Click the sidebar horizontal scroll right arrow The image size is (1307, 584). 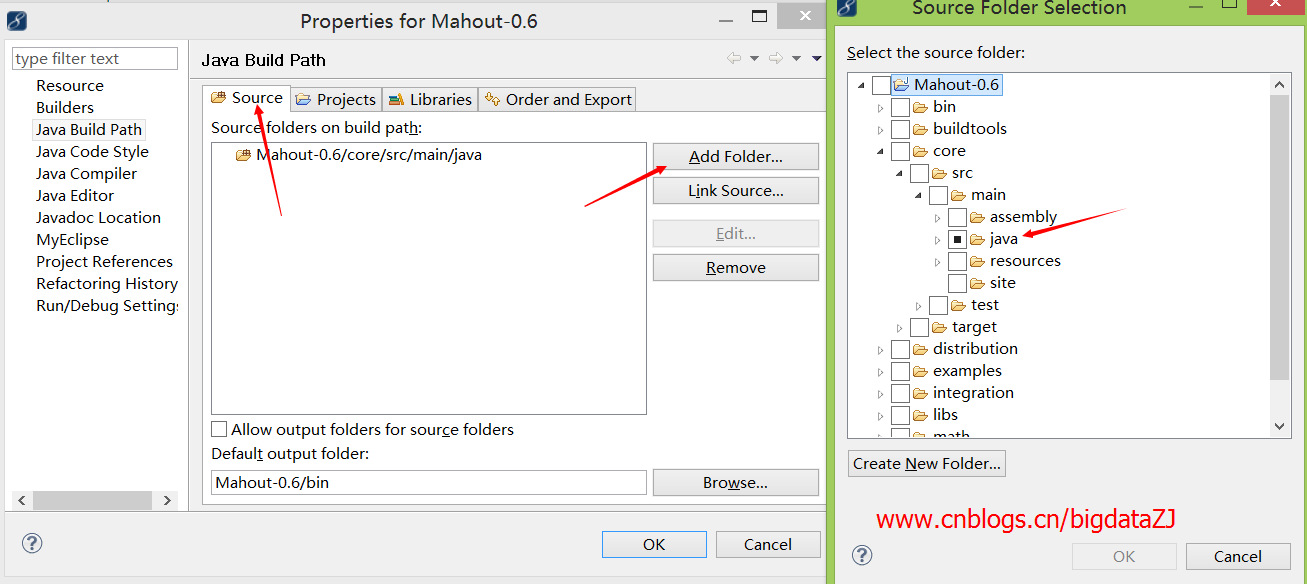[167, 500]
